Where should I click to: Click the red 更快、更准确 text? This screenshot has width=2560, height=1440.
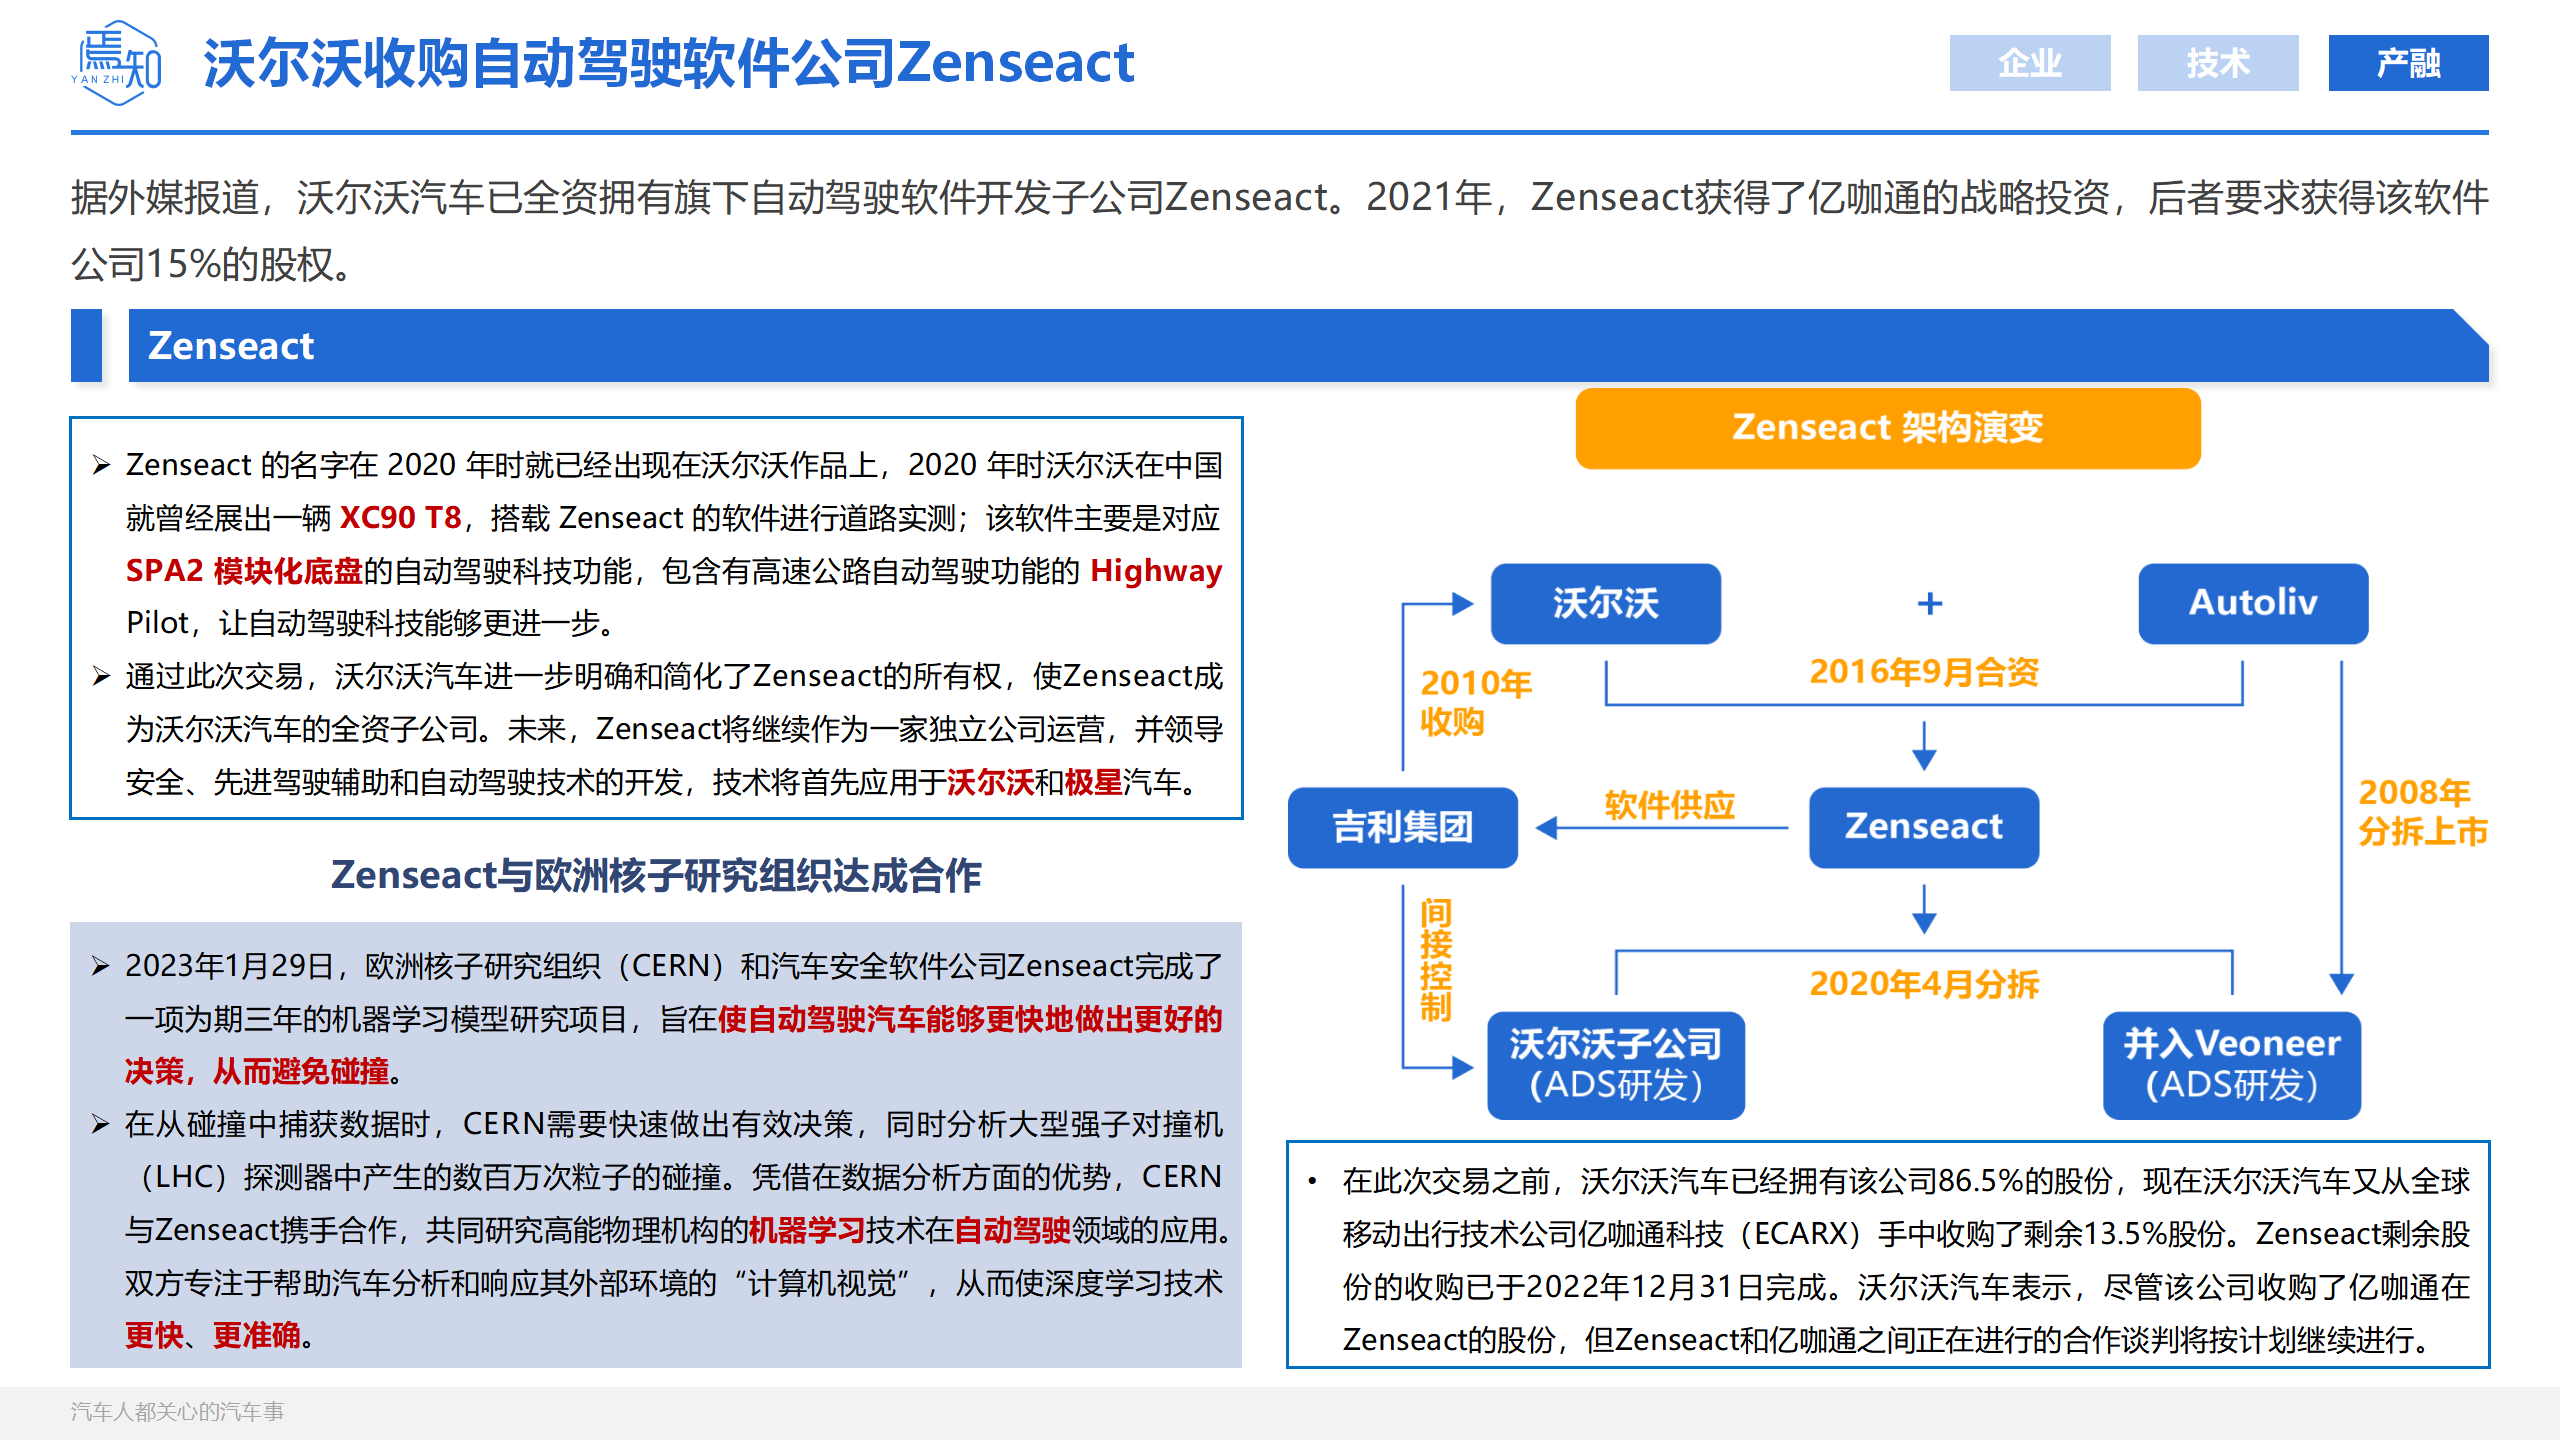212,1335
